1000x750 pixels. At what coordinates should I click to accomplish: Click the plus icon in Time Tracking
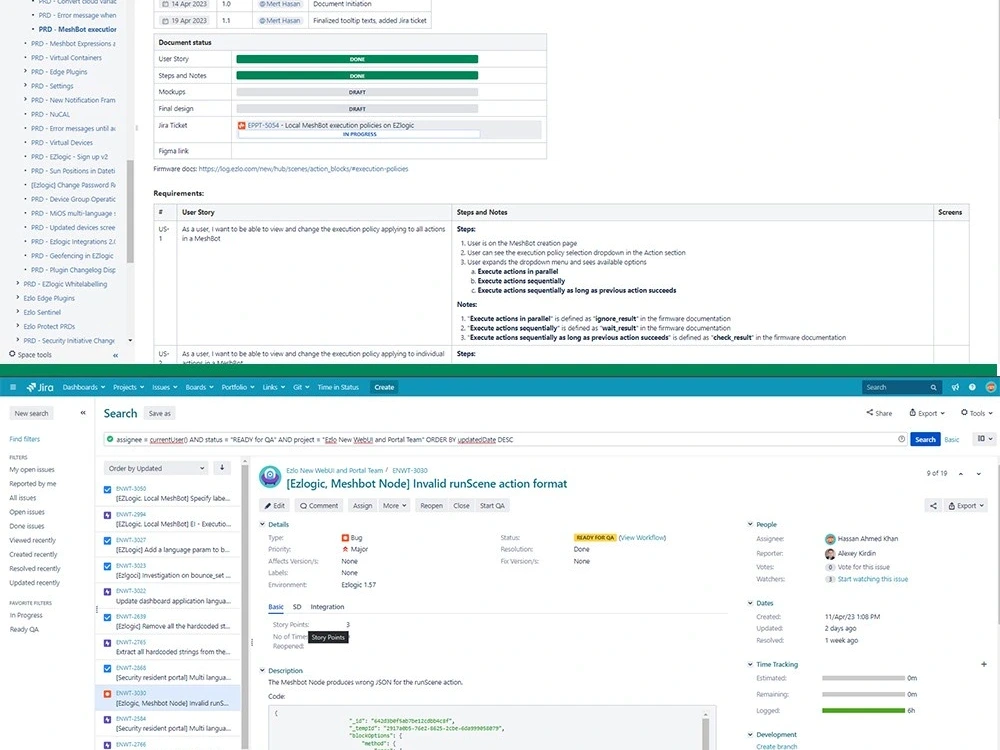click(x=983, y=664)
